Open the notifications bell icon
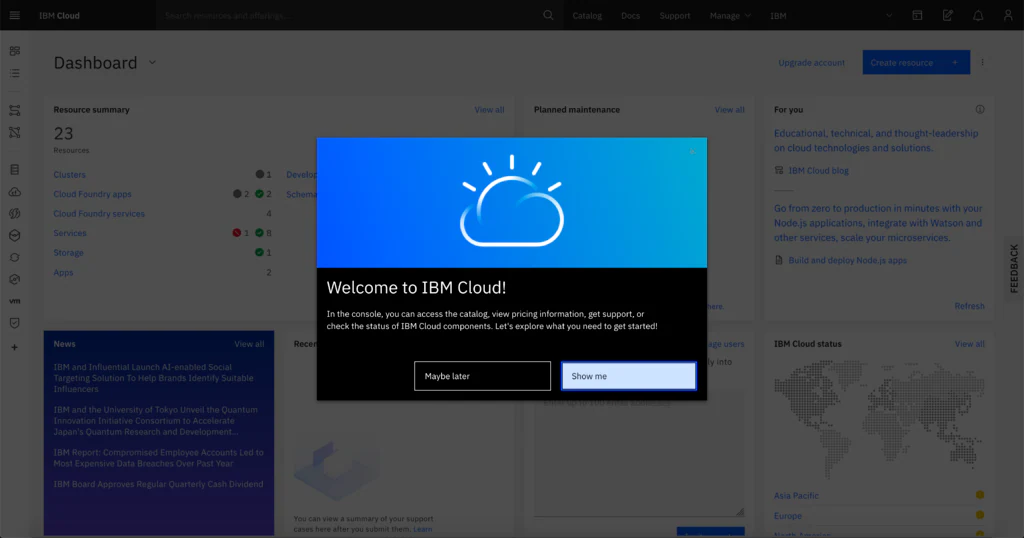The width and height of the screenshot is (1024, 538). (x=978, y=15)
